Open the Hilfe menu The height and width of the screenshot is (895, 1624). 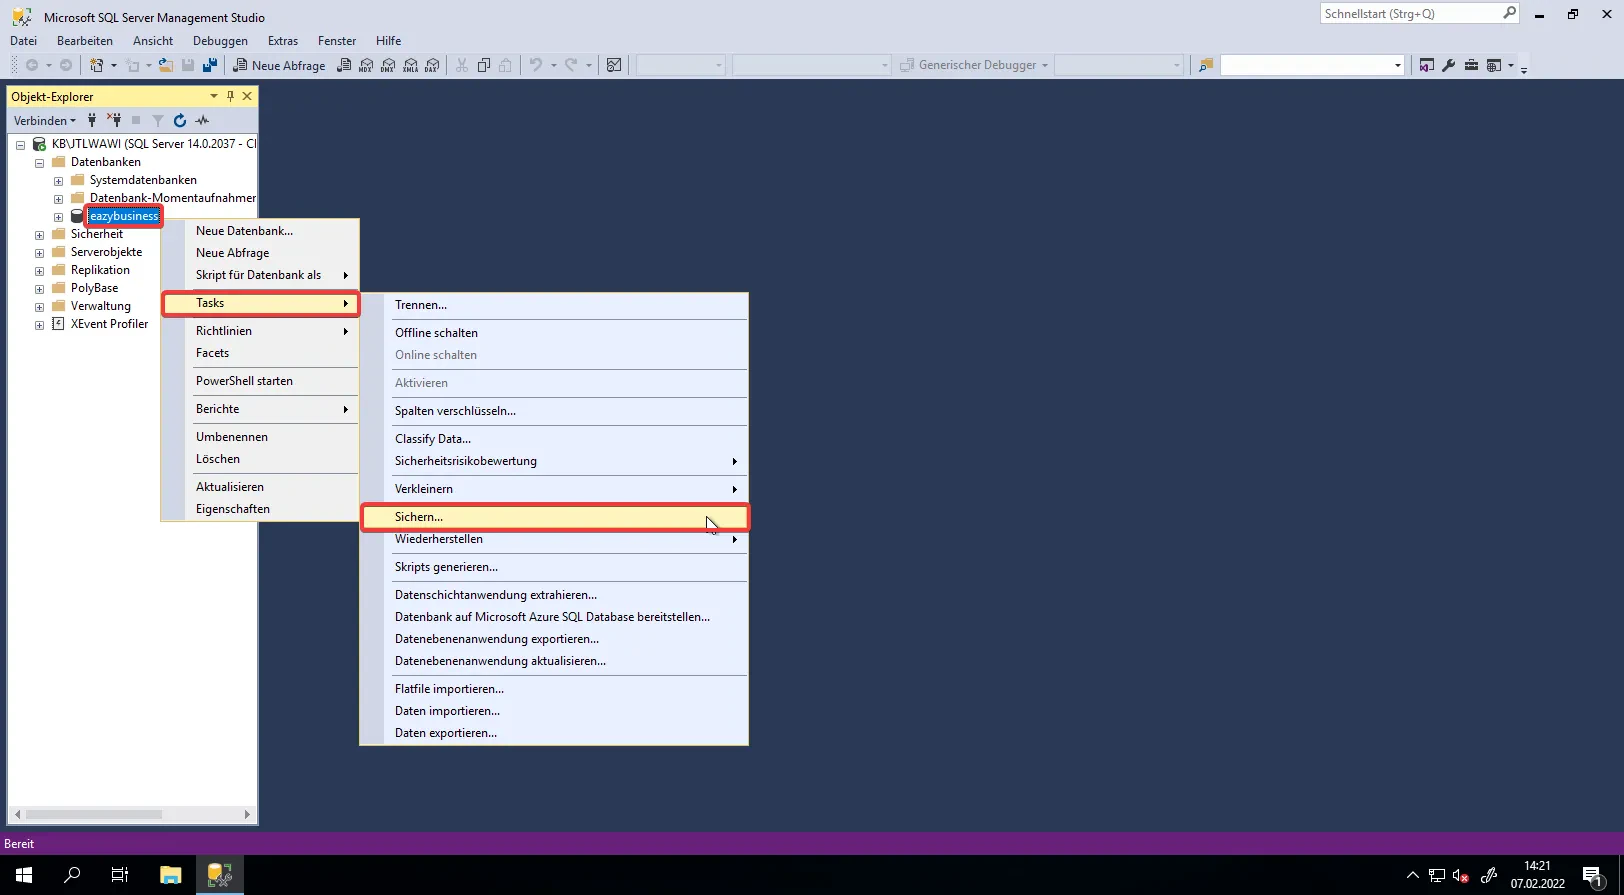click(389, 41)
